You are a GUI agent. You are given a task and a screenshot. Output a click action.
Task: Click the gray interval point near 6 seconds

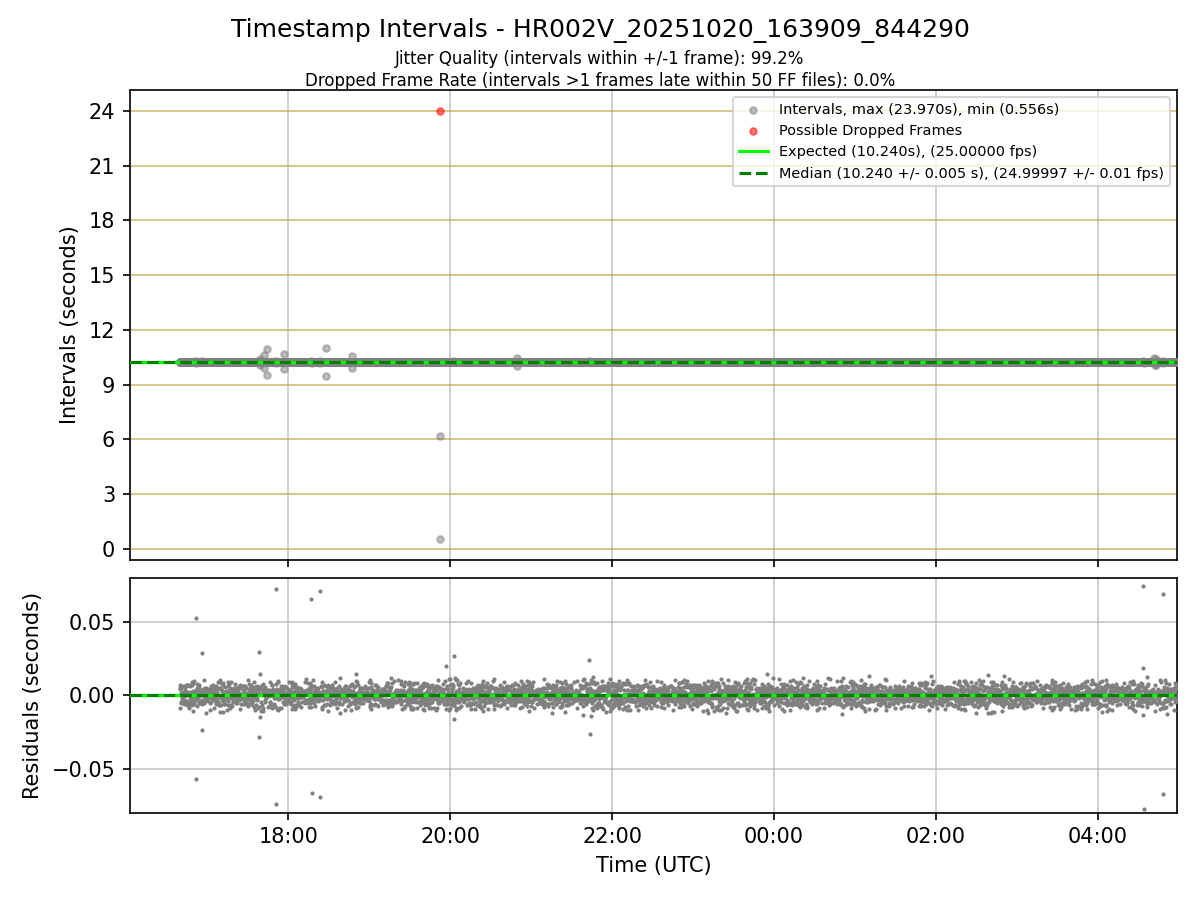[440, 437]
